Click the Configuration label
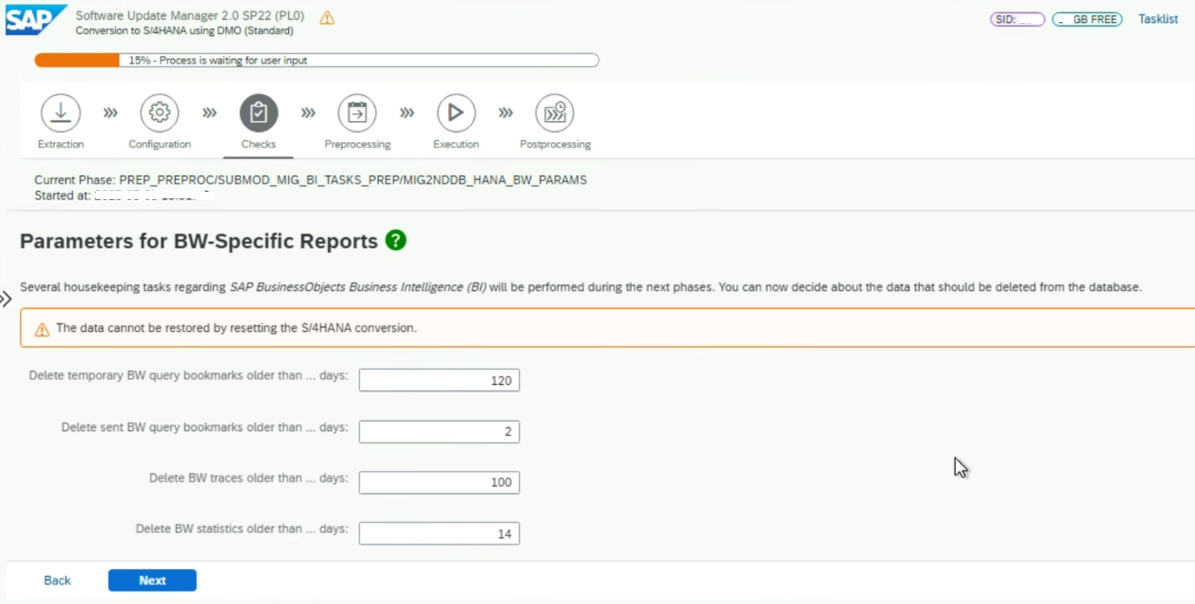Image resolution: width=1195 pixels, height=604 pixels. pyautogui.click(x=159, y=144)
